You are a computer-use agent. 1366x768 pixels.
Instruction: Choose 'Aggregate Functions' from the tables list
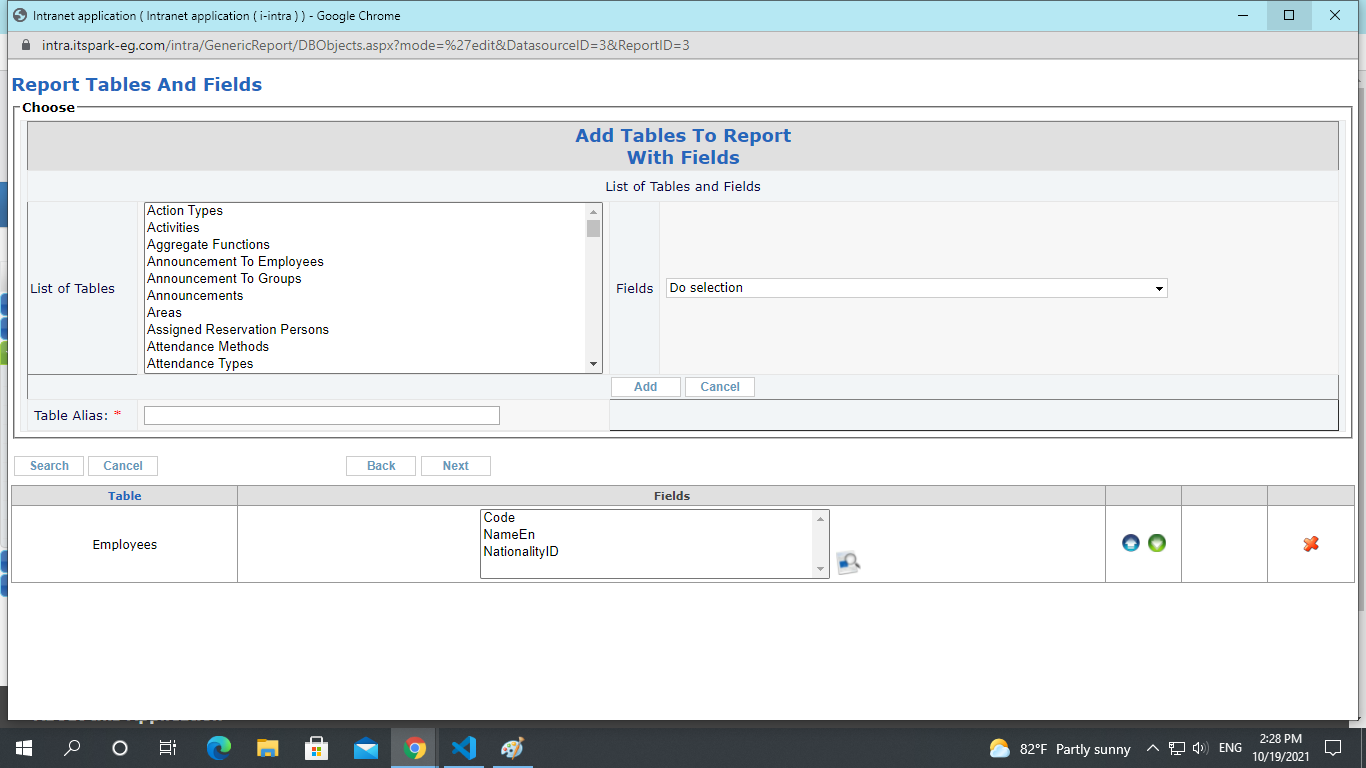[x=208, y=245]
